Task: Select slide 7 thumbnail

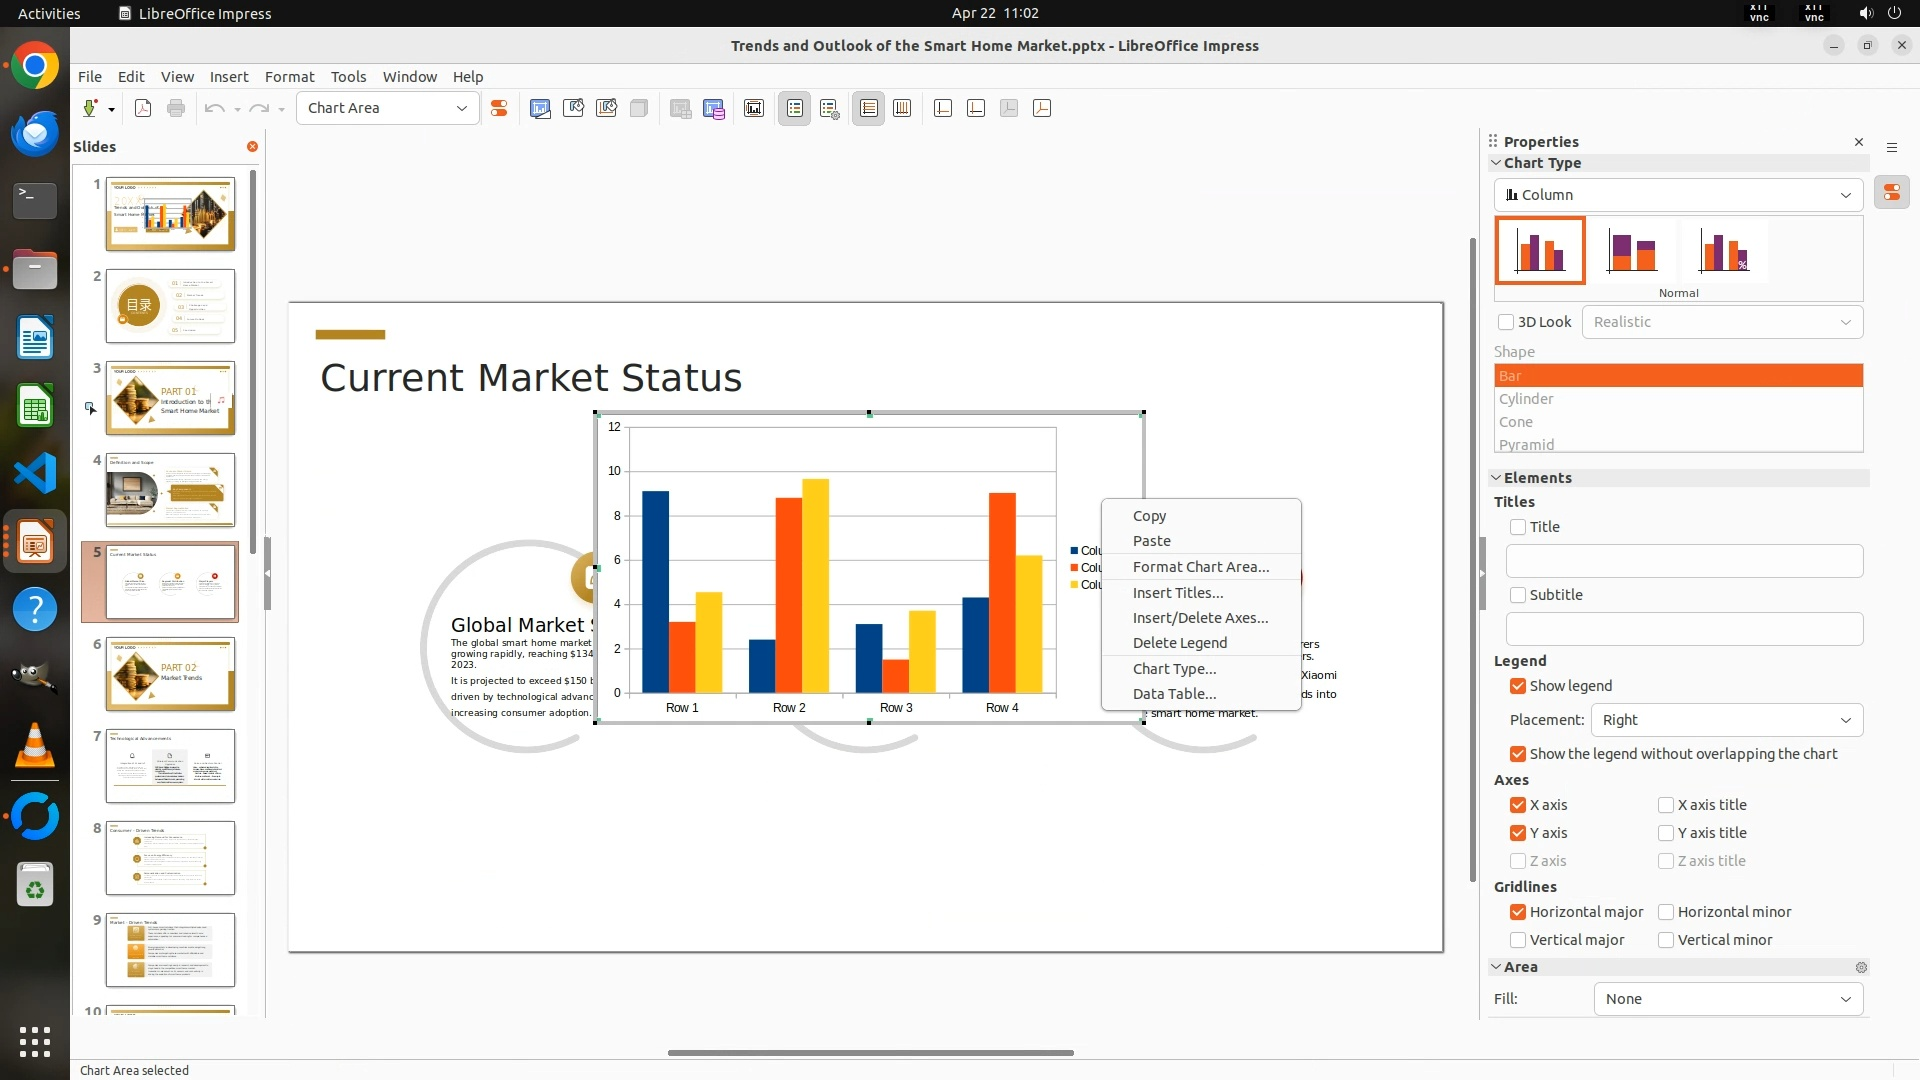Action: pyautogui.click(x=170, y=766)
